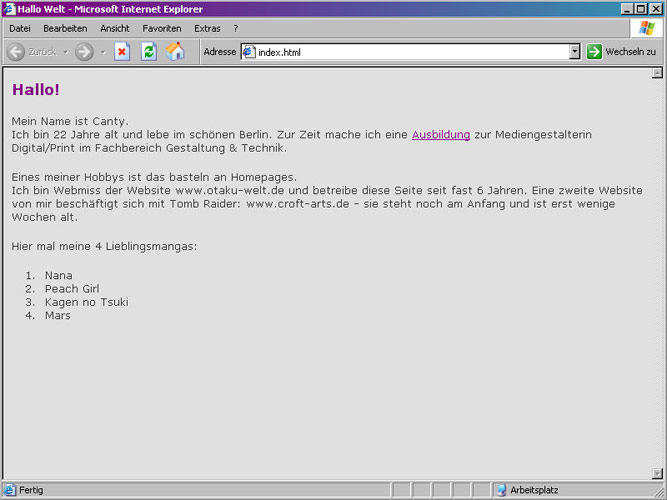Click the Hallo! heading
This screenshot has width=667, height=500.
[x=36, y=90]
